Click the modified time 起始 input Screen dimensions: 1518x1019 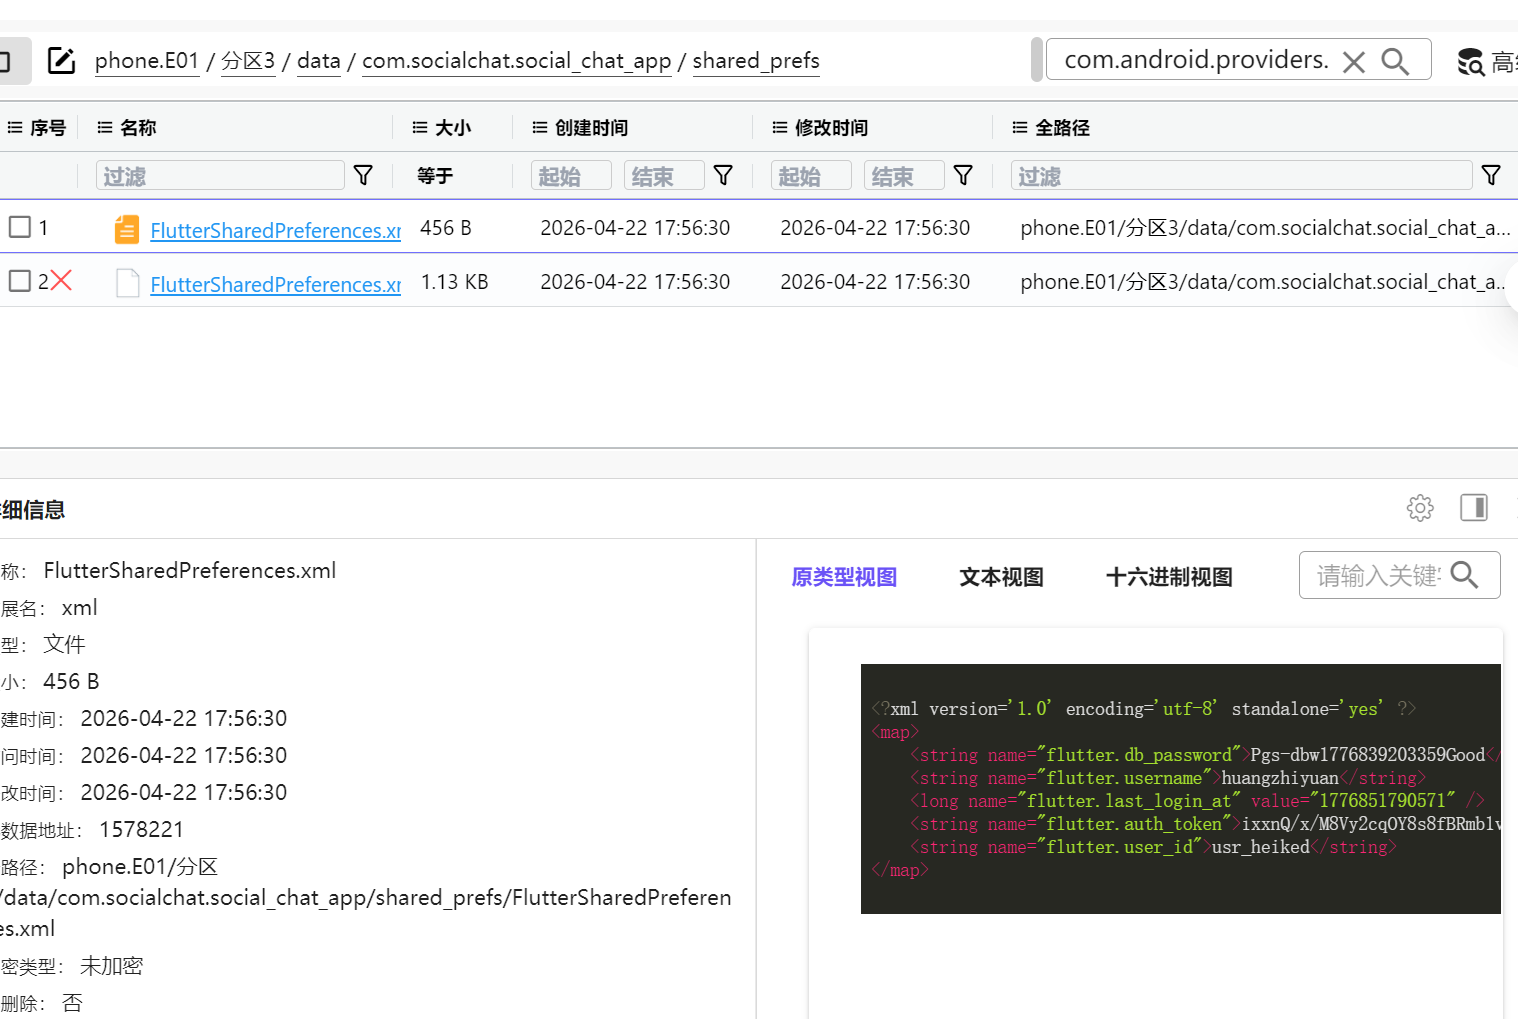click(x=811, y=176)
